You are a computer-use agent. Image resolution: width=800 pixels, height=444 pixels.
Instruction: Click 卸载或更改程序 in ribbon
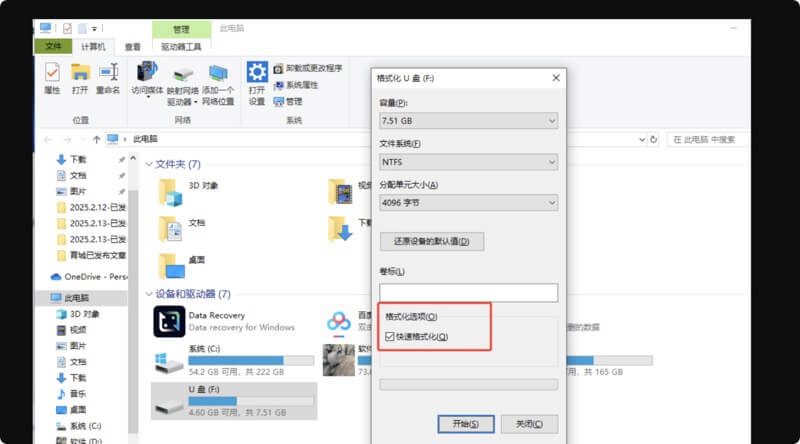coord(308,68)
